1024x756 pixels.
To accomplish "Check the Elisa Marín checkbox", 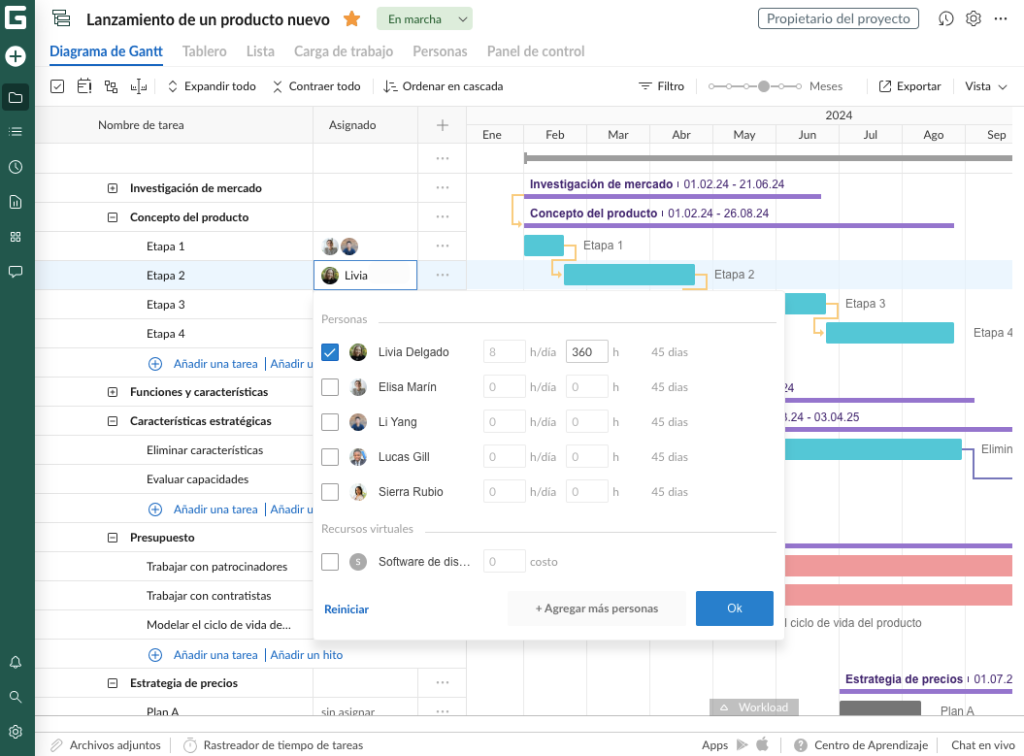I will [x=330, y=387].
